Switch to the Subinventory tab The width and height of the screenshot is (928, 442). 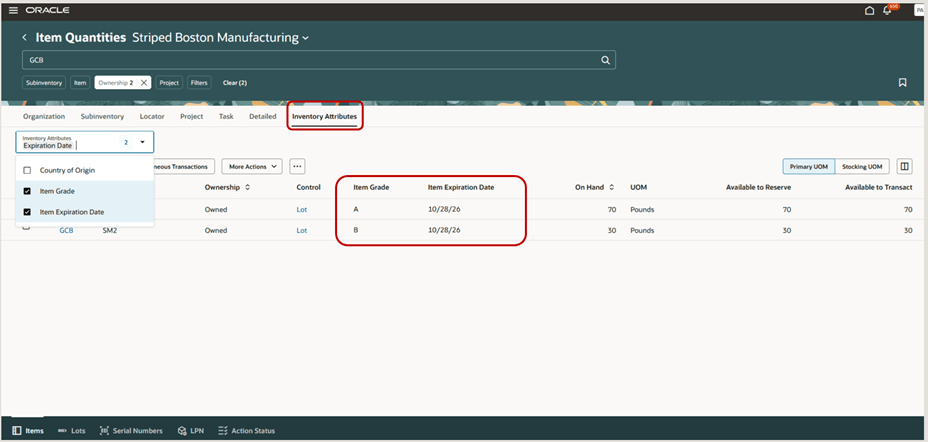tap(102, 117)
